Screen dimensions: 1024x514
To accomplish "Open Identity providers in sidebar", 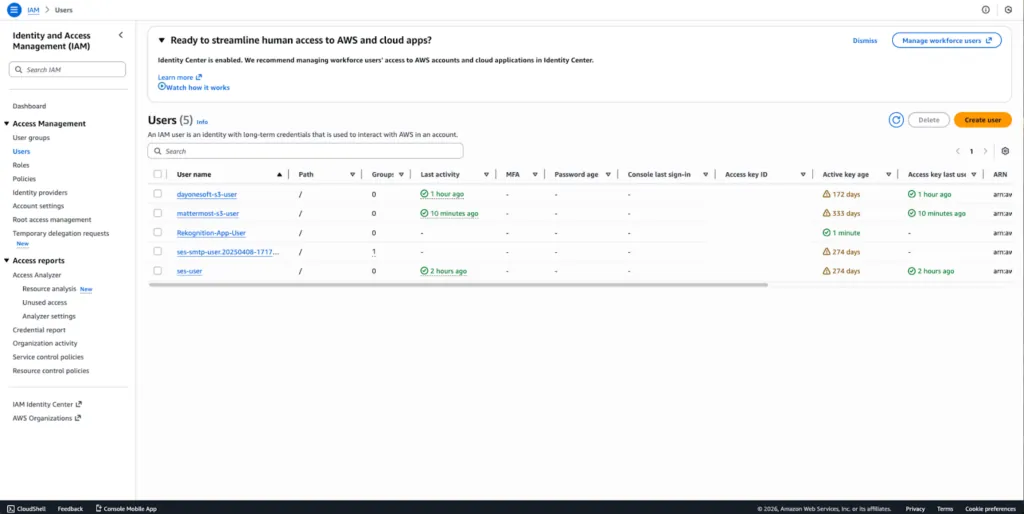I will [40, 193].
